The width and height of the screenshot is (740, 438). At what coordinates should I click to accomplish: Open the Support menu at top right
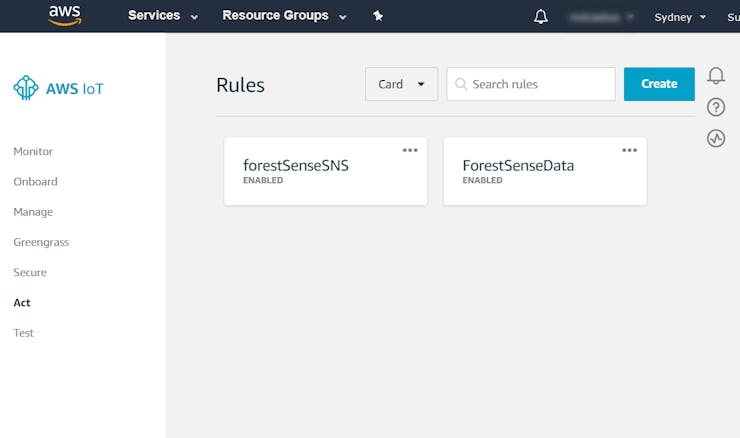pyautogui.click(x=733, y=17)
